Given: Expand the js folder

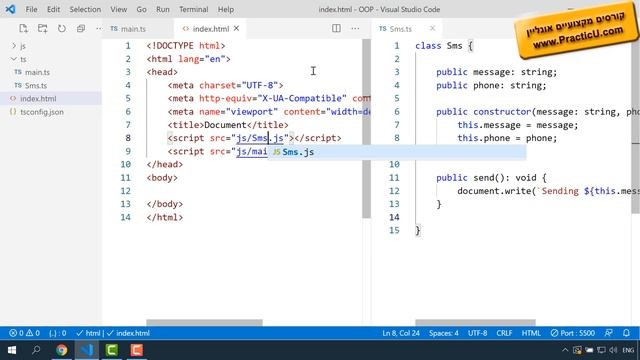Looking at the screenshot, I should pos(23,46).
